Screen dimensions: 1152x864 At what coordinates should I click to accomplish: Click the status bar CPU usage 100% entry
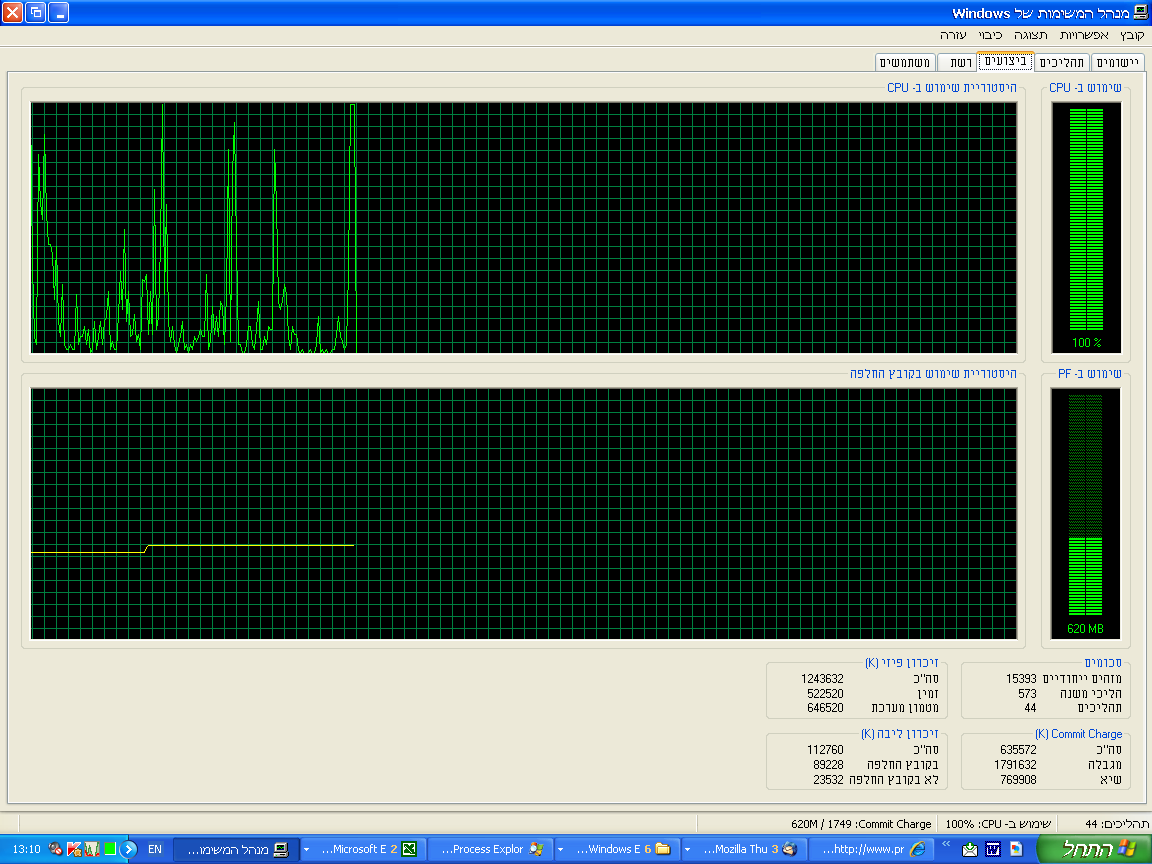click(998, 824)
